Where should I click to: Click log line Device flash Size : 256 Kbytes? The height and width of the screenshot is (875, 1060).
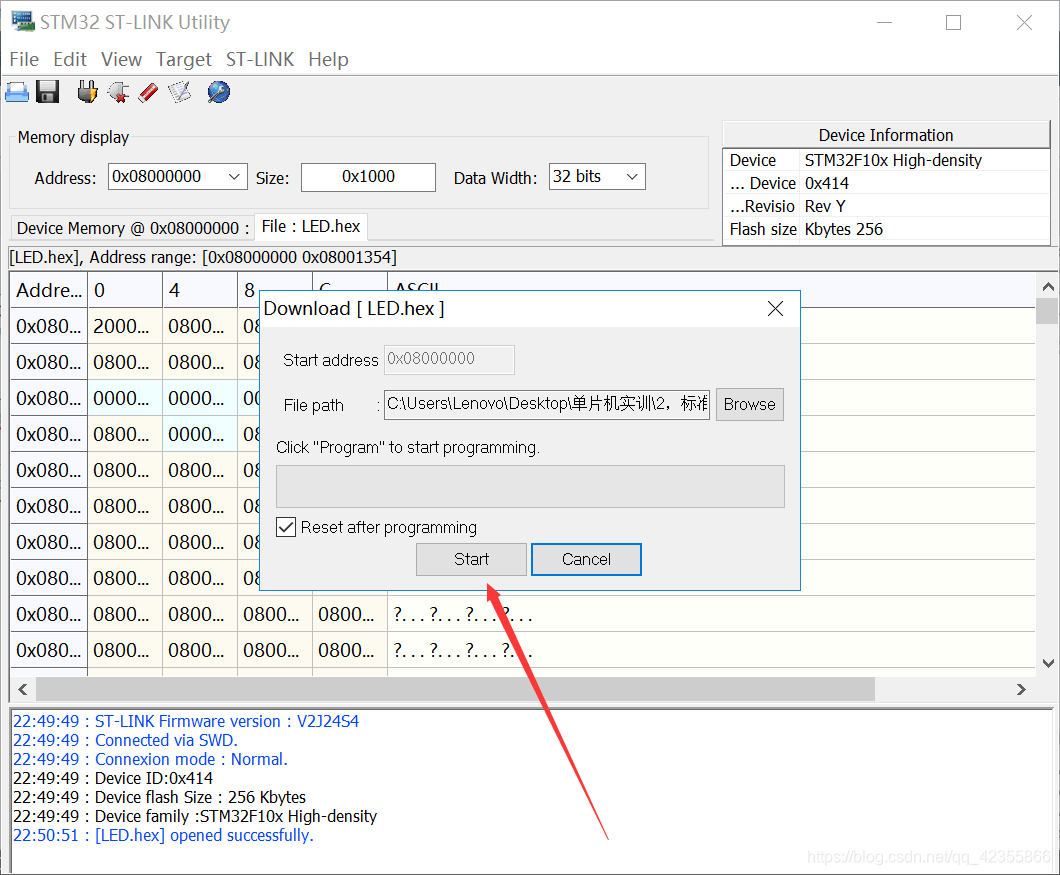point(160,797)
